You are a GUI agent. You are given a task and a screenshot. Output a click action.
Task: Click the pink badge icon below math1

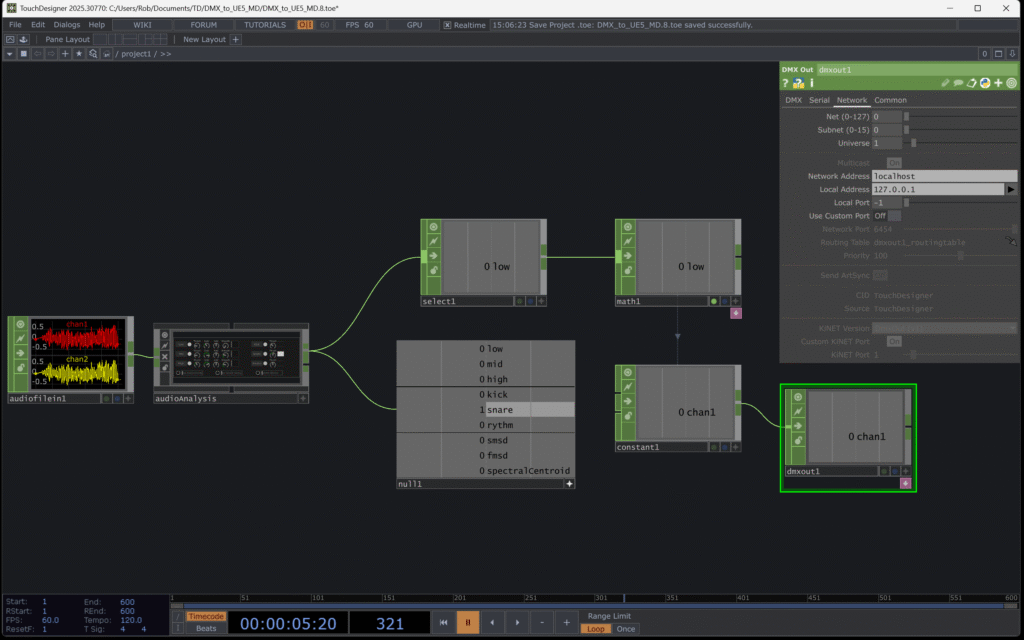click(x=736, y=313)
